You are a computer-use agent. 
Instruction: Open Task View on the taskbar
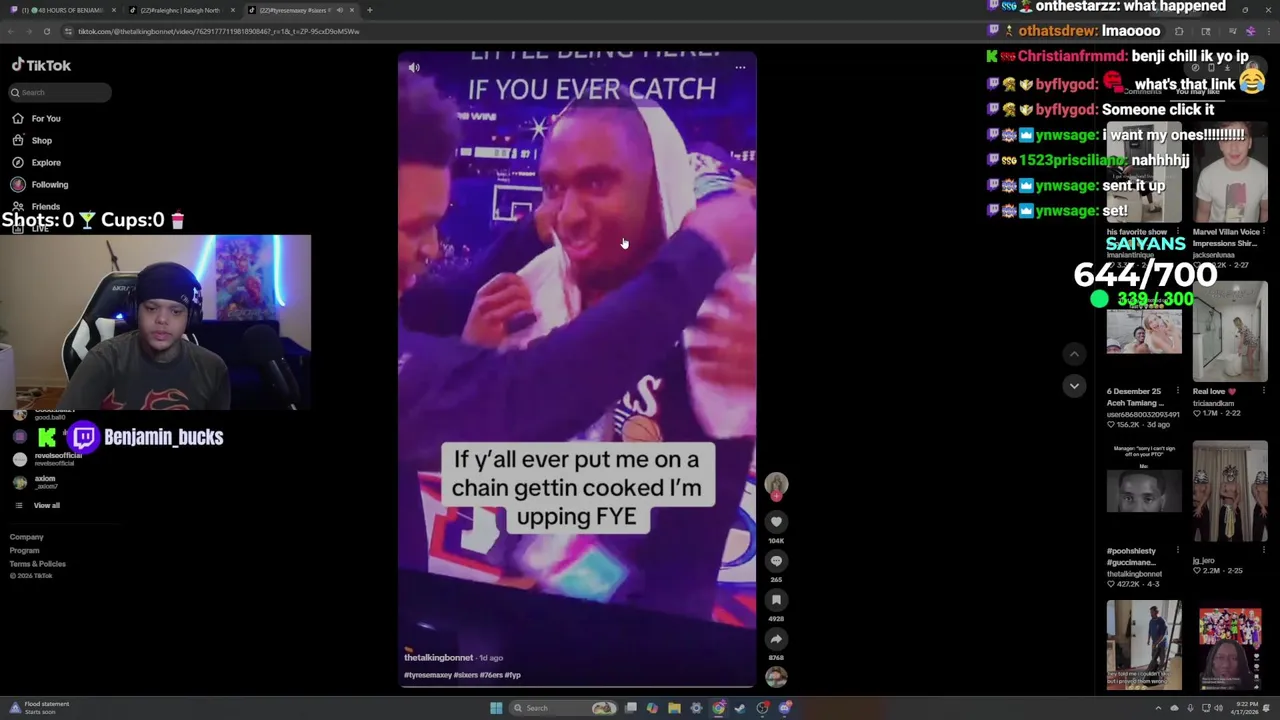631,708
